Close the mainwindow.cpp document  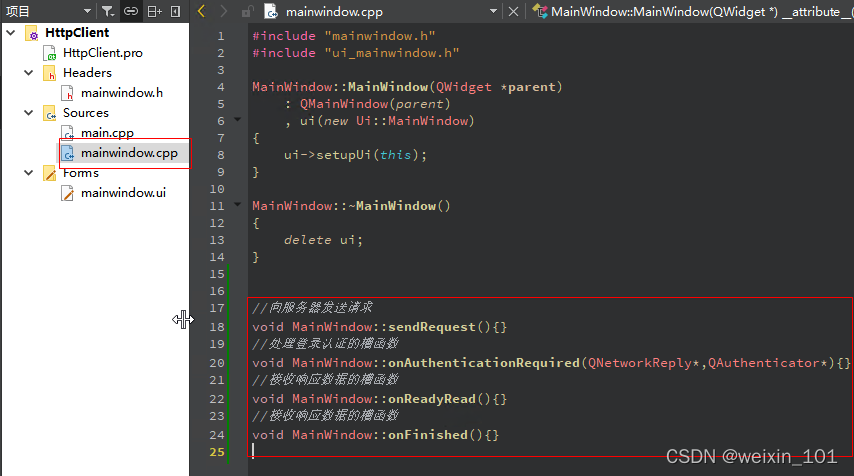click(513, 11)
